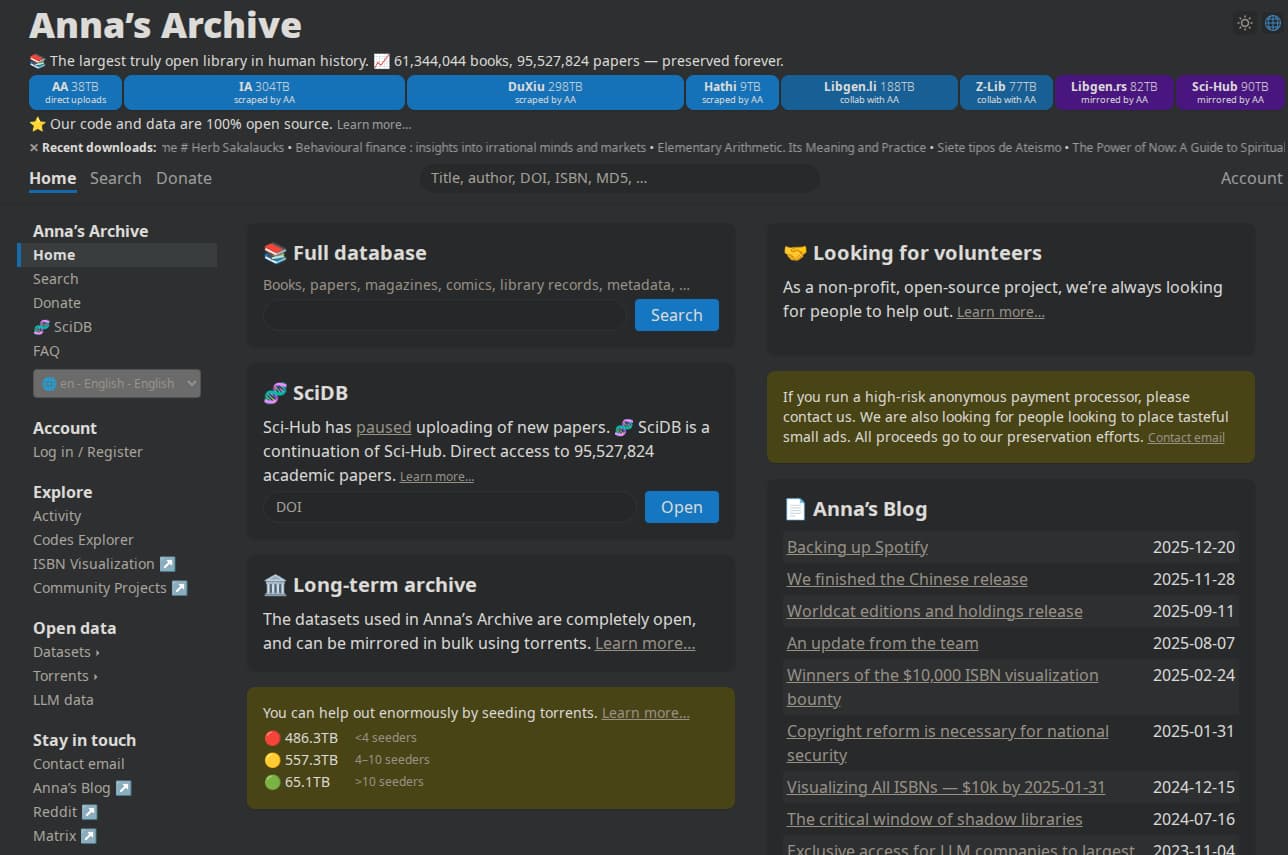Click the Libgen.li 188TB segment
Viewport: 1288px width, 855px height.
(x=869, y=92)
